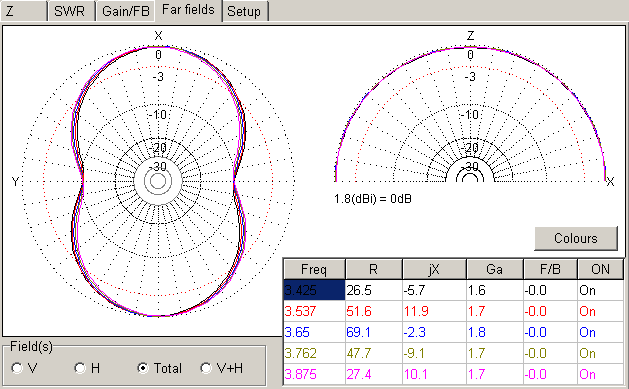Select the H field radio button
Image resolution: width=629 pixels, height=389 pixels.
tap(87, 368)
